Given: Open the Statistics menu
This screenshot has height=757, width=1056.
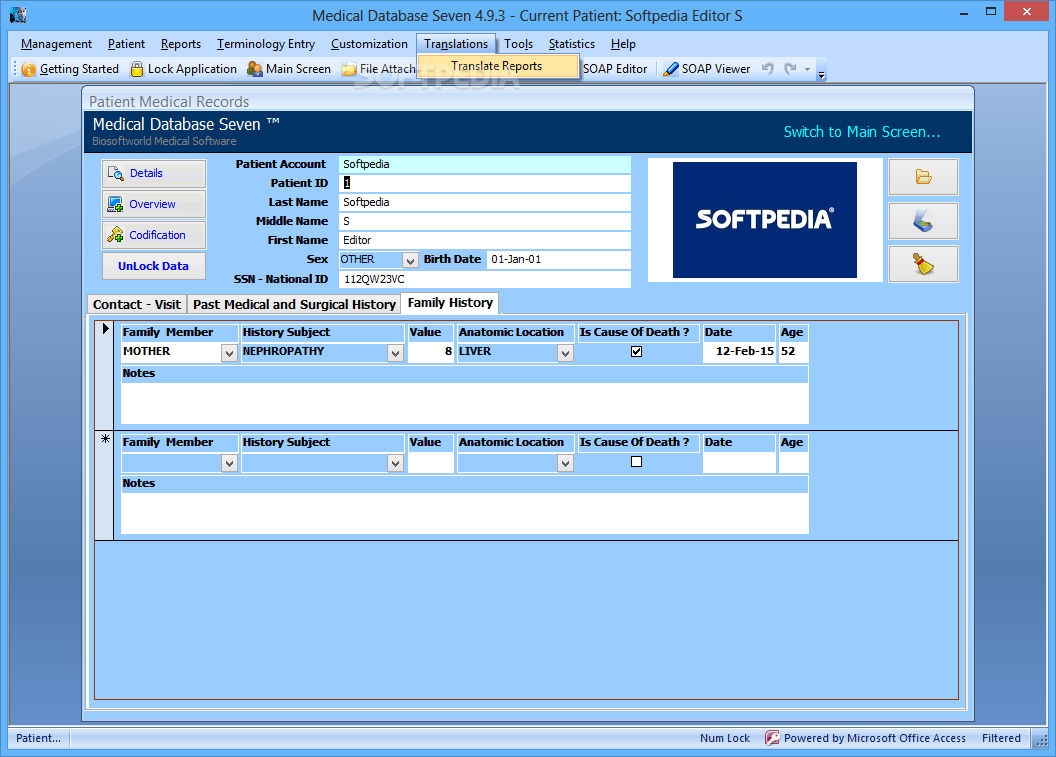Looking at the screenshot, I should tap(572, 44).
